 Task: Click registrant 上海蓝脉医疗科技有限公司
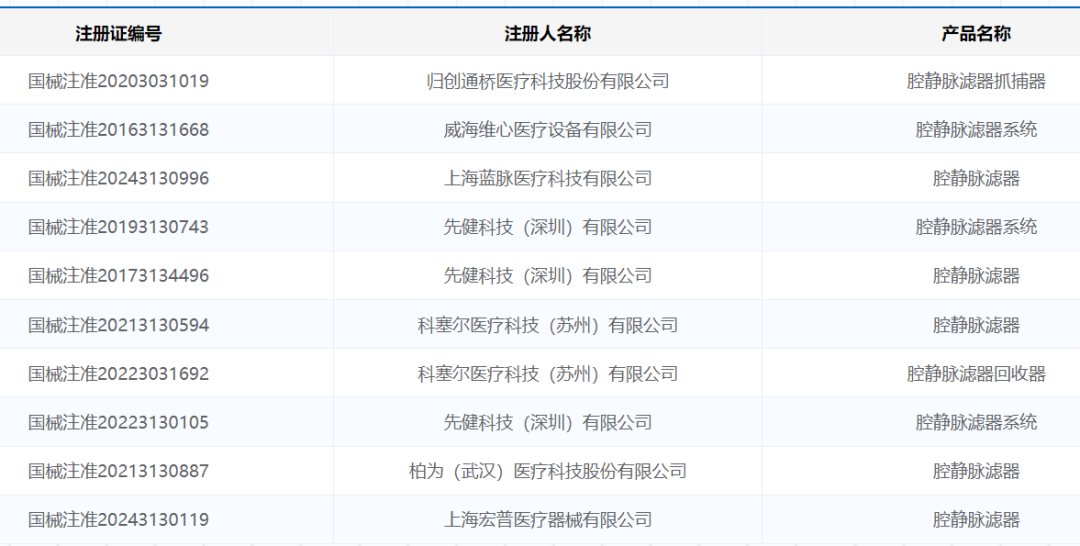[548, 178]
